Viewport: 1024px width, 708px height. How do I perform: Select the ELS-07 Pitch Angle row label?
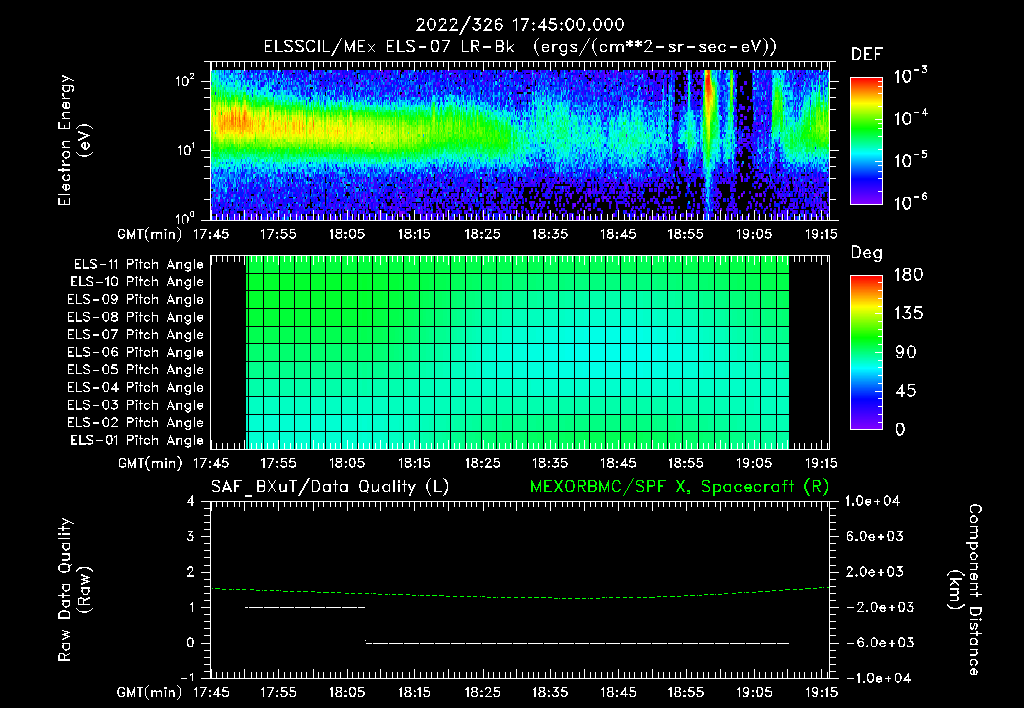pyautogui.click(x=136, y=335)
